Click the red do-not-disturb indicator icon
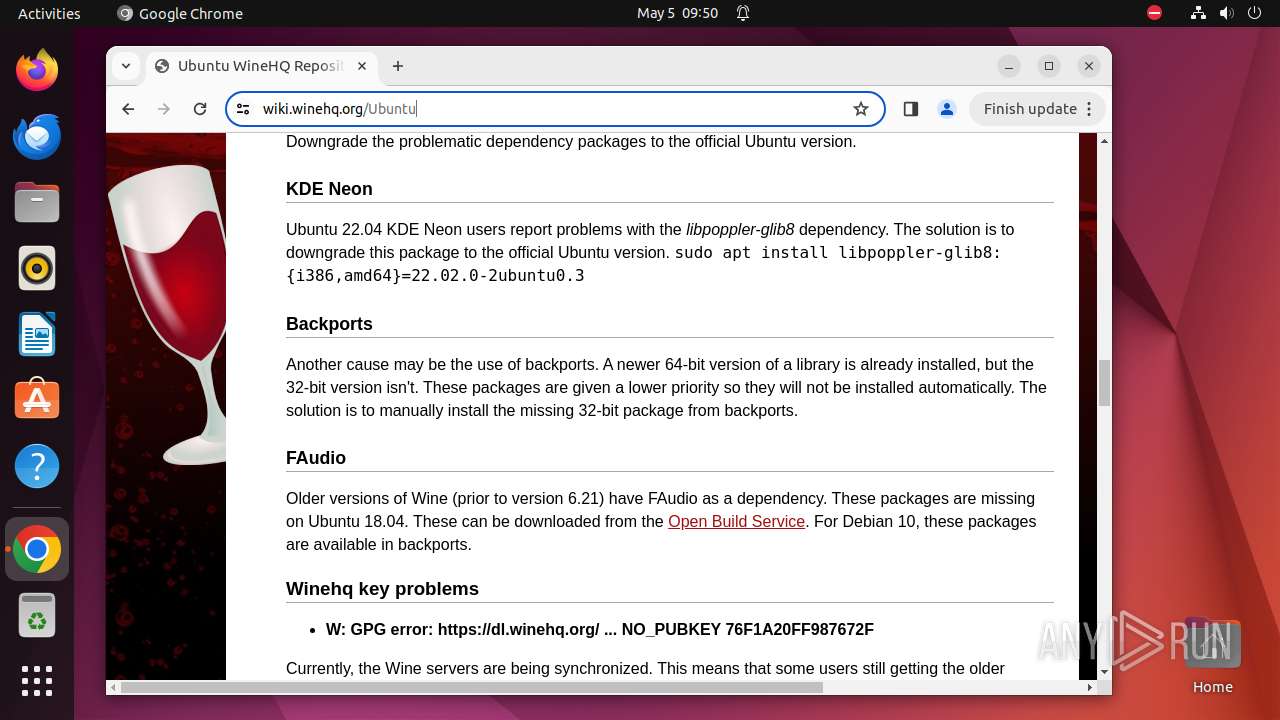1280x720 pixels. 1154,13
